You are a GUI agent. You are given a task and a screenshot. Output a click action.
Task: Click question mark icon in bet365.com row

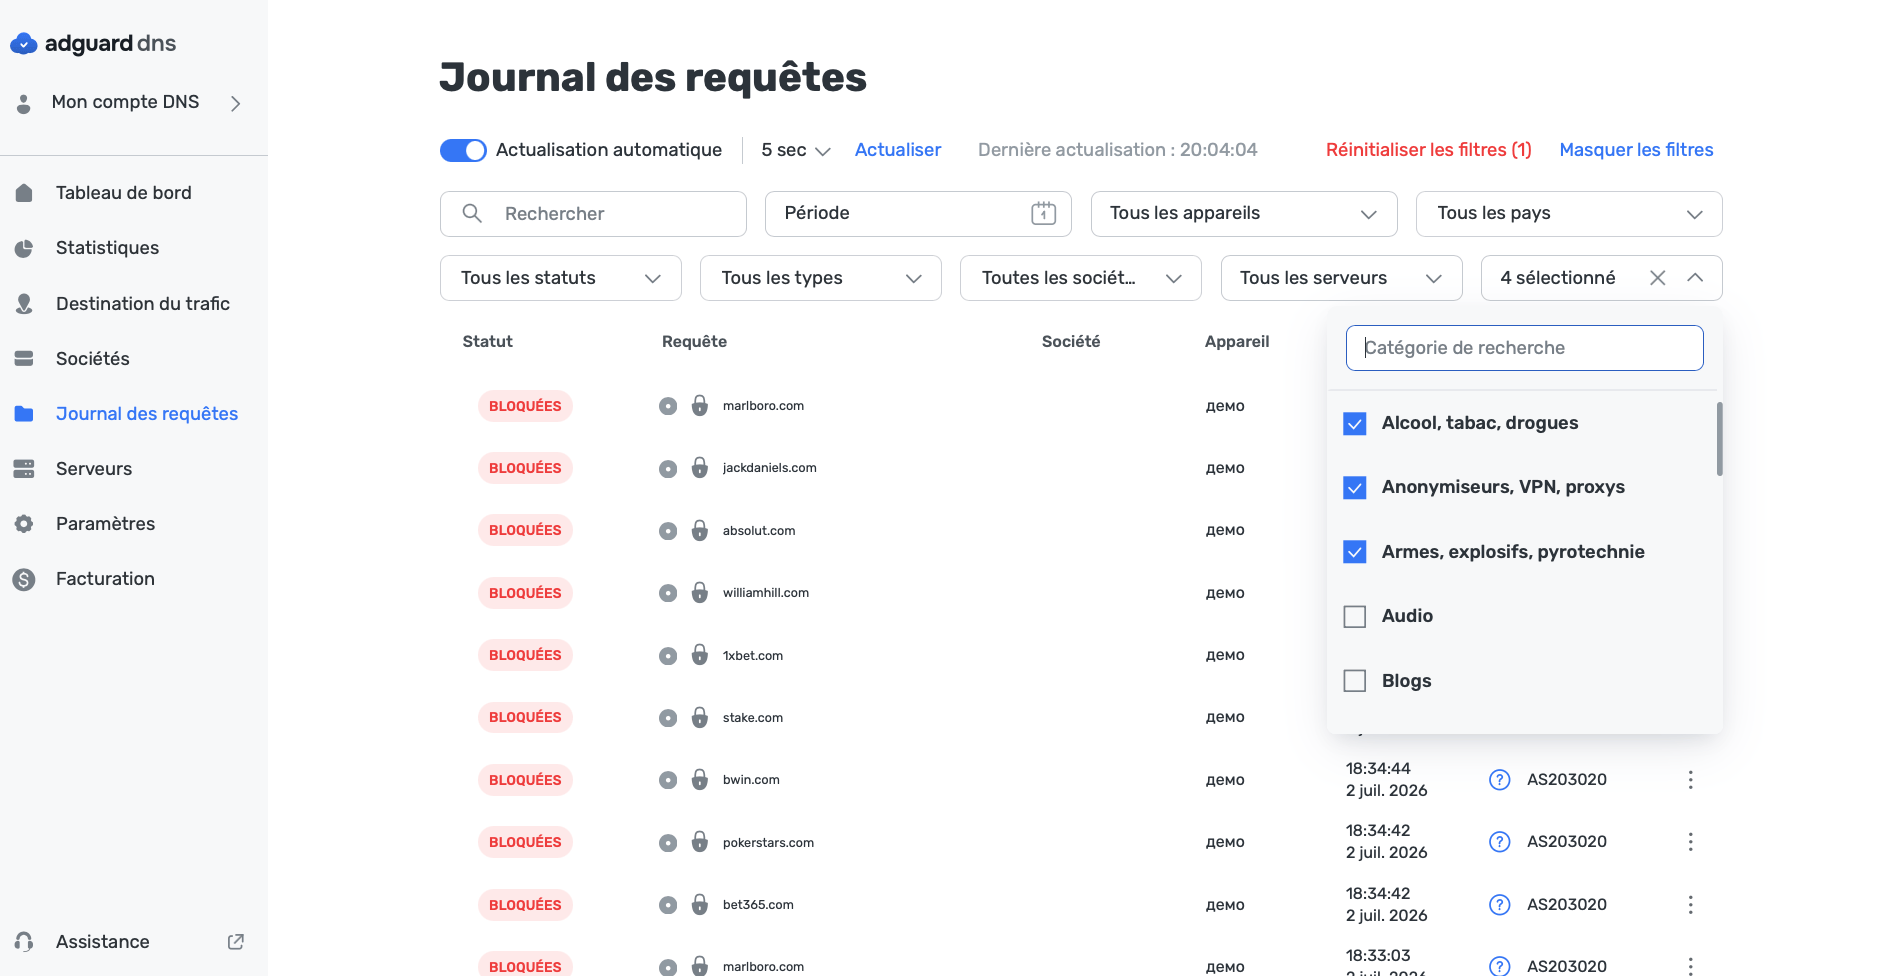pos(1500,905)
